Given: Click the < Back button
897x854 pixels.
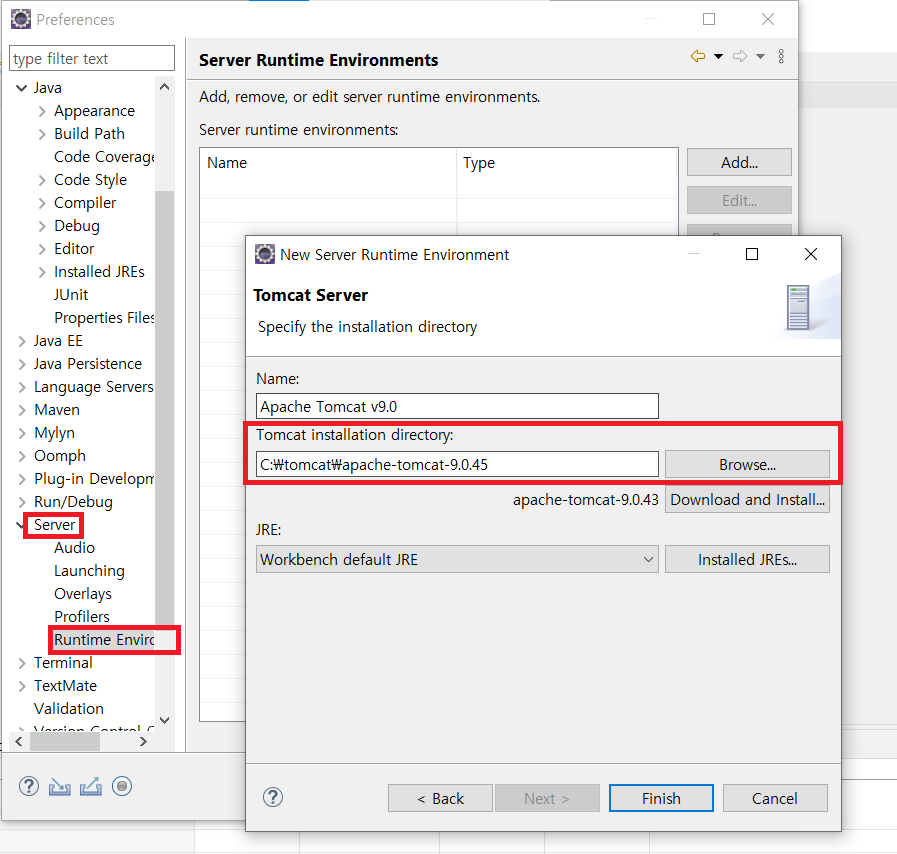Looking at the screenshot, I should (440, 798).
